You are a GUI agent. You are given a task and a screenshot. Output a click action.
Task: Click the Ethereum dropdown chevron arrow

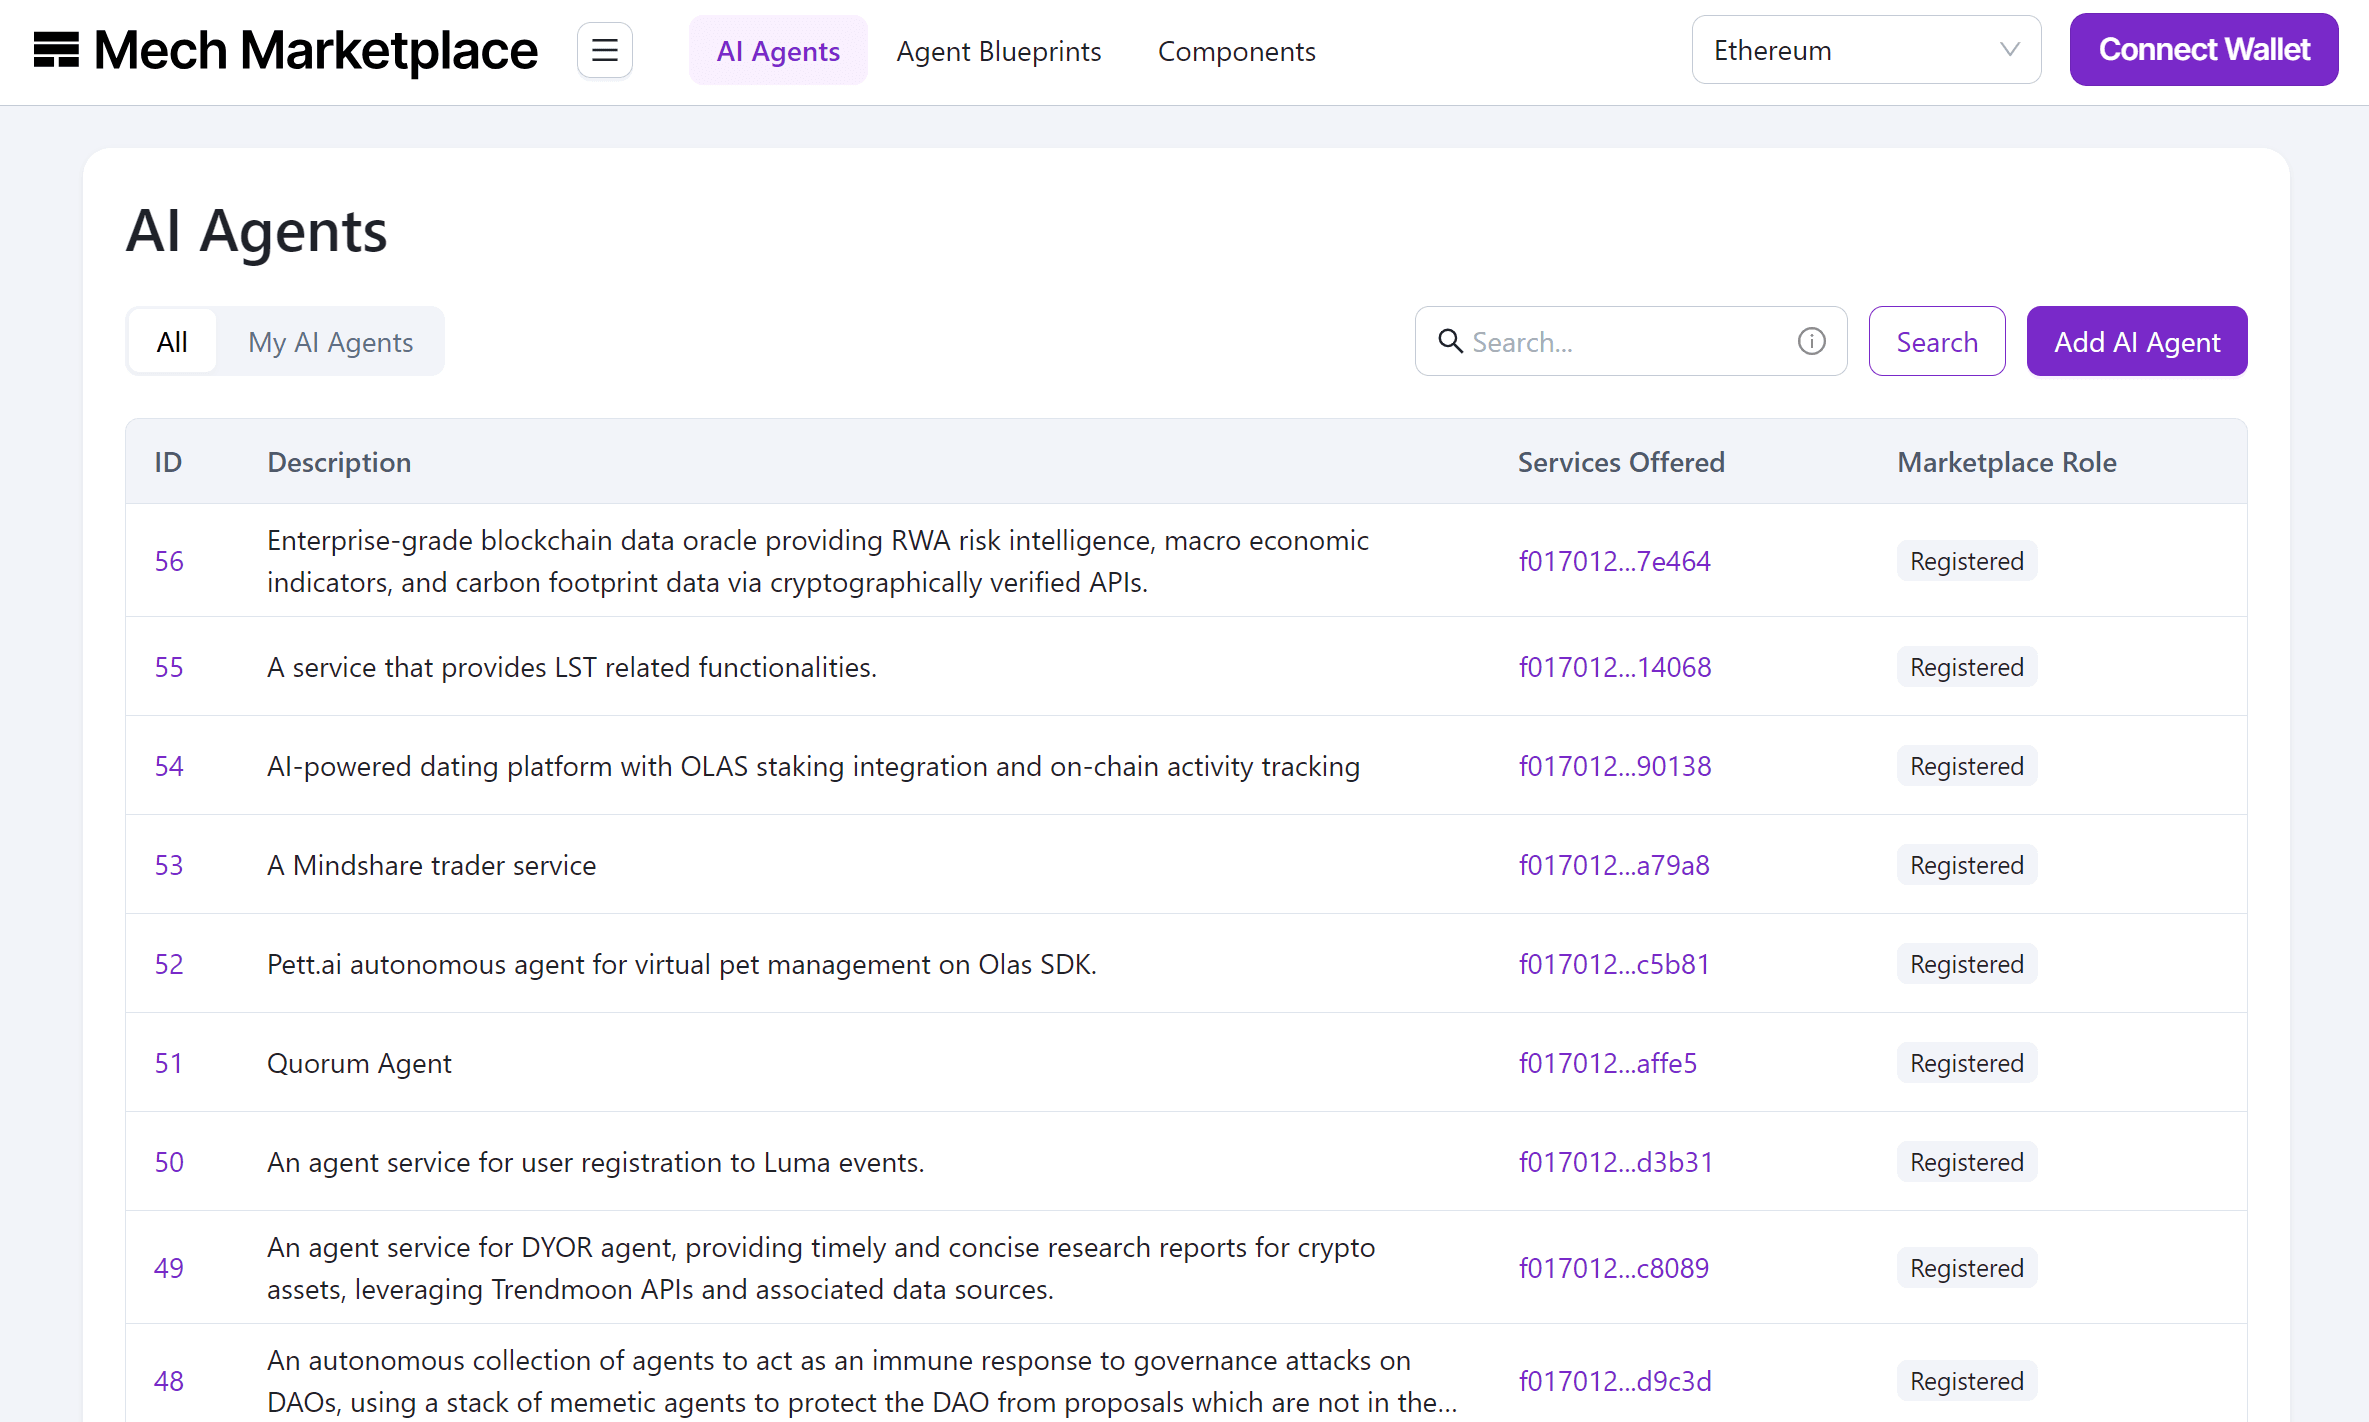coord(2009,50)
